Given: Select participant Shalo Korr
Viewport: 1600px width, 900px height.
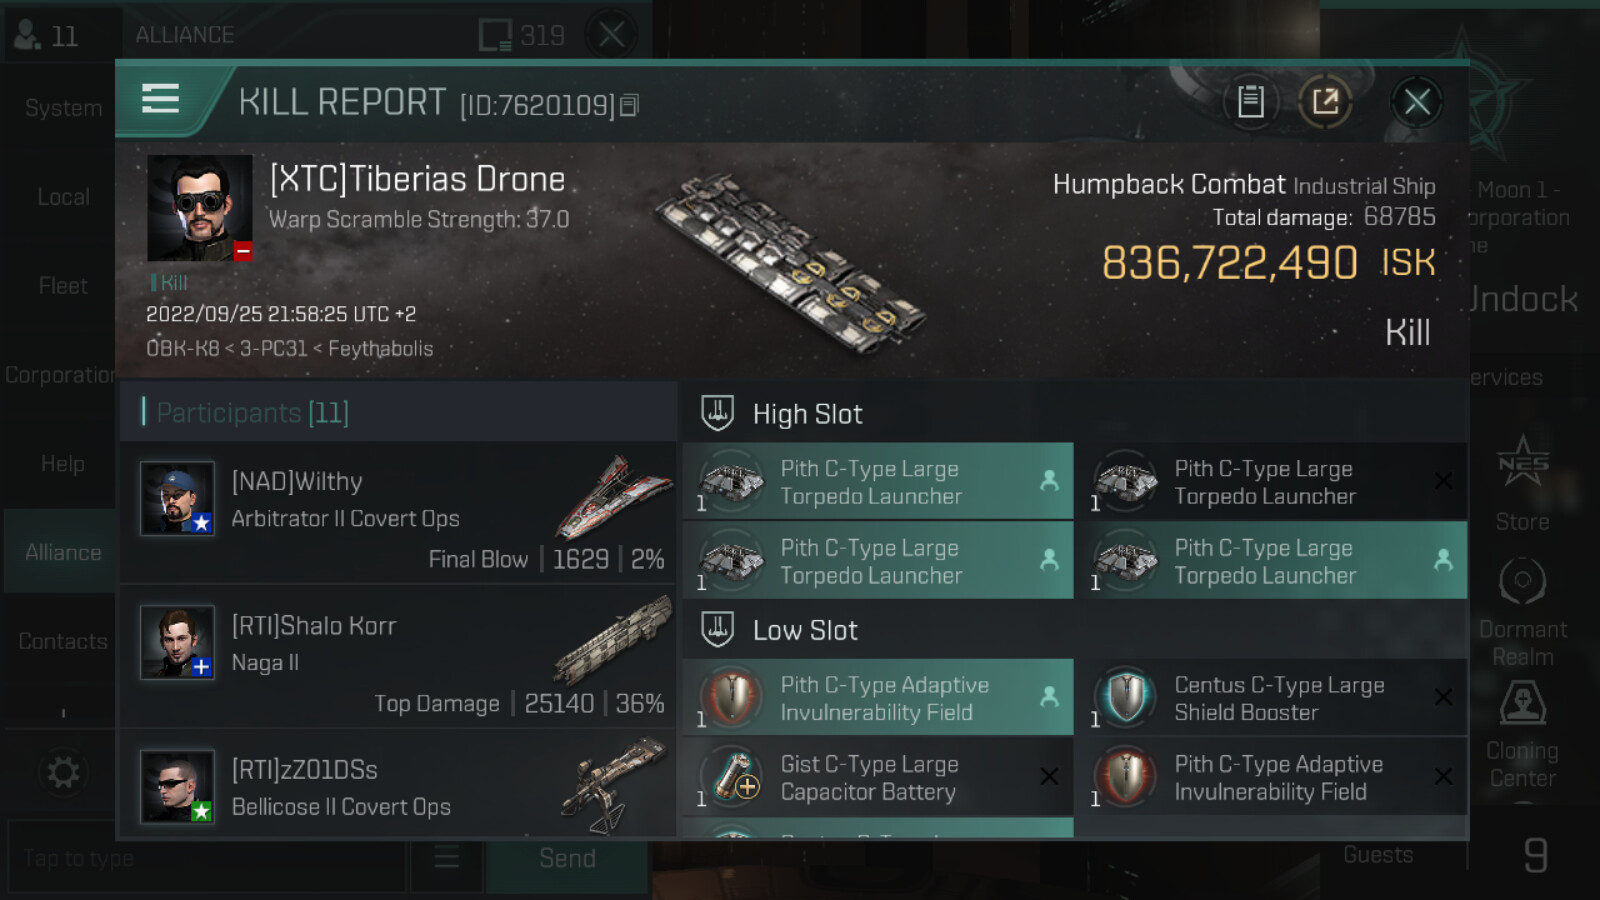Looking at the screenshot, I should [398, 657].
